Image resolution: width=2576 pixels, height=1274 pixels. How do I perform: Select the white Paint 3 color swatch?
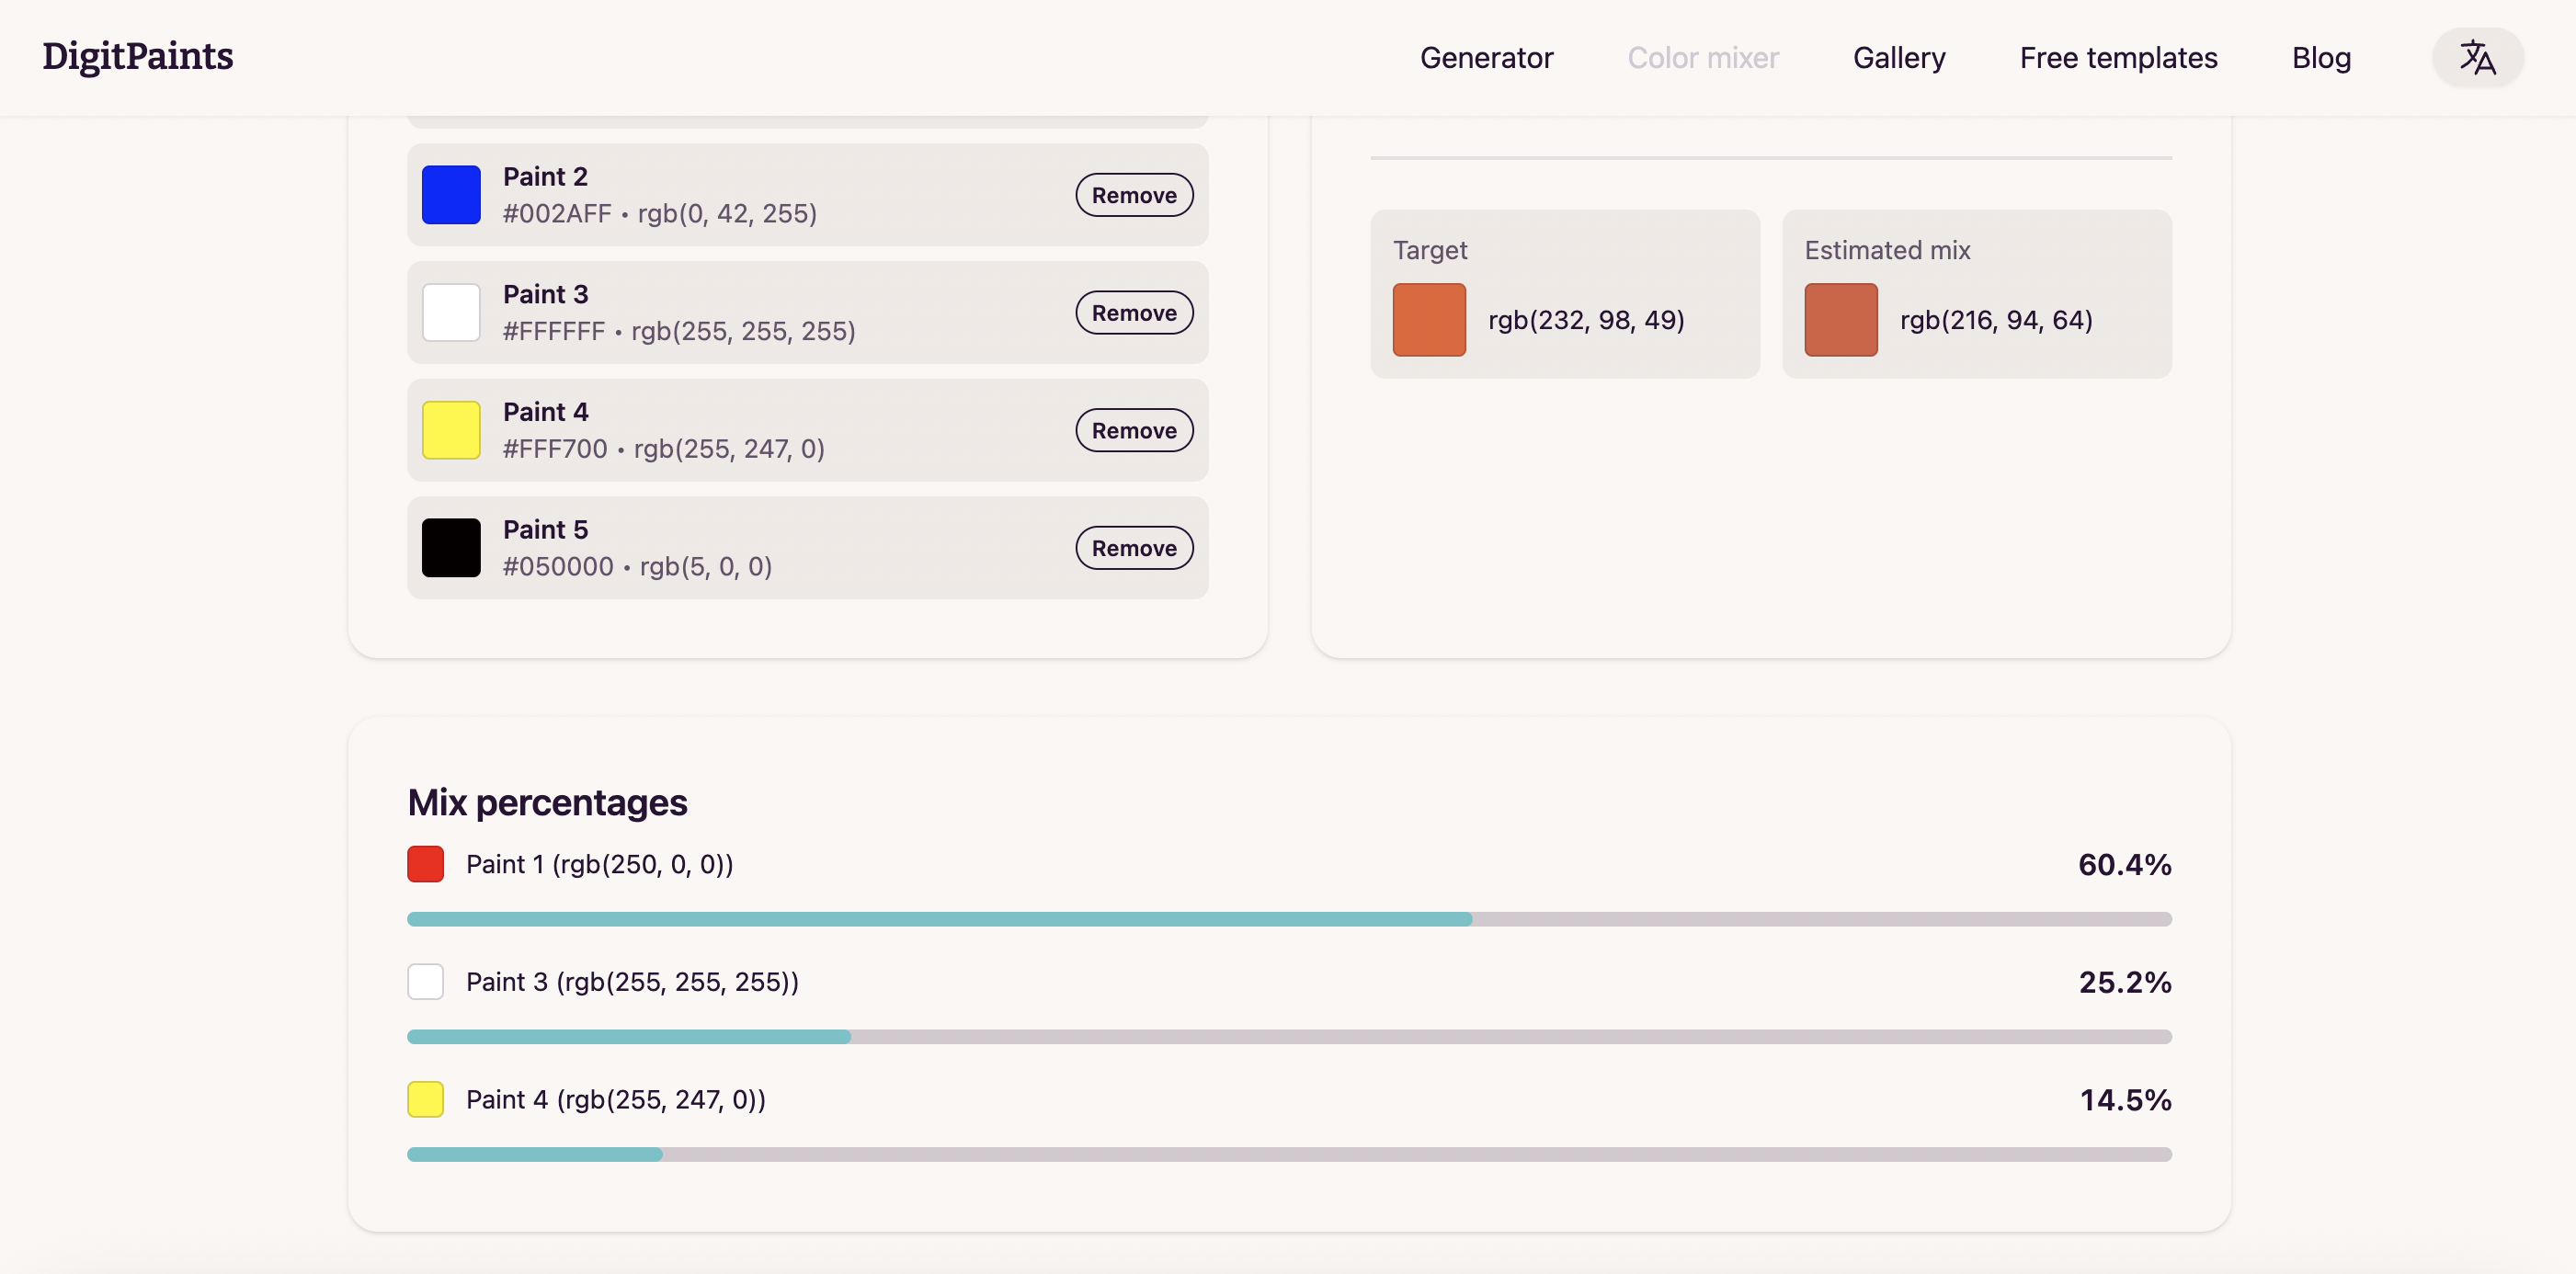pyautogui.click(x=450, y=312)
